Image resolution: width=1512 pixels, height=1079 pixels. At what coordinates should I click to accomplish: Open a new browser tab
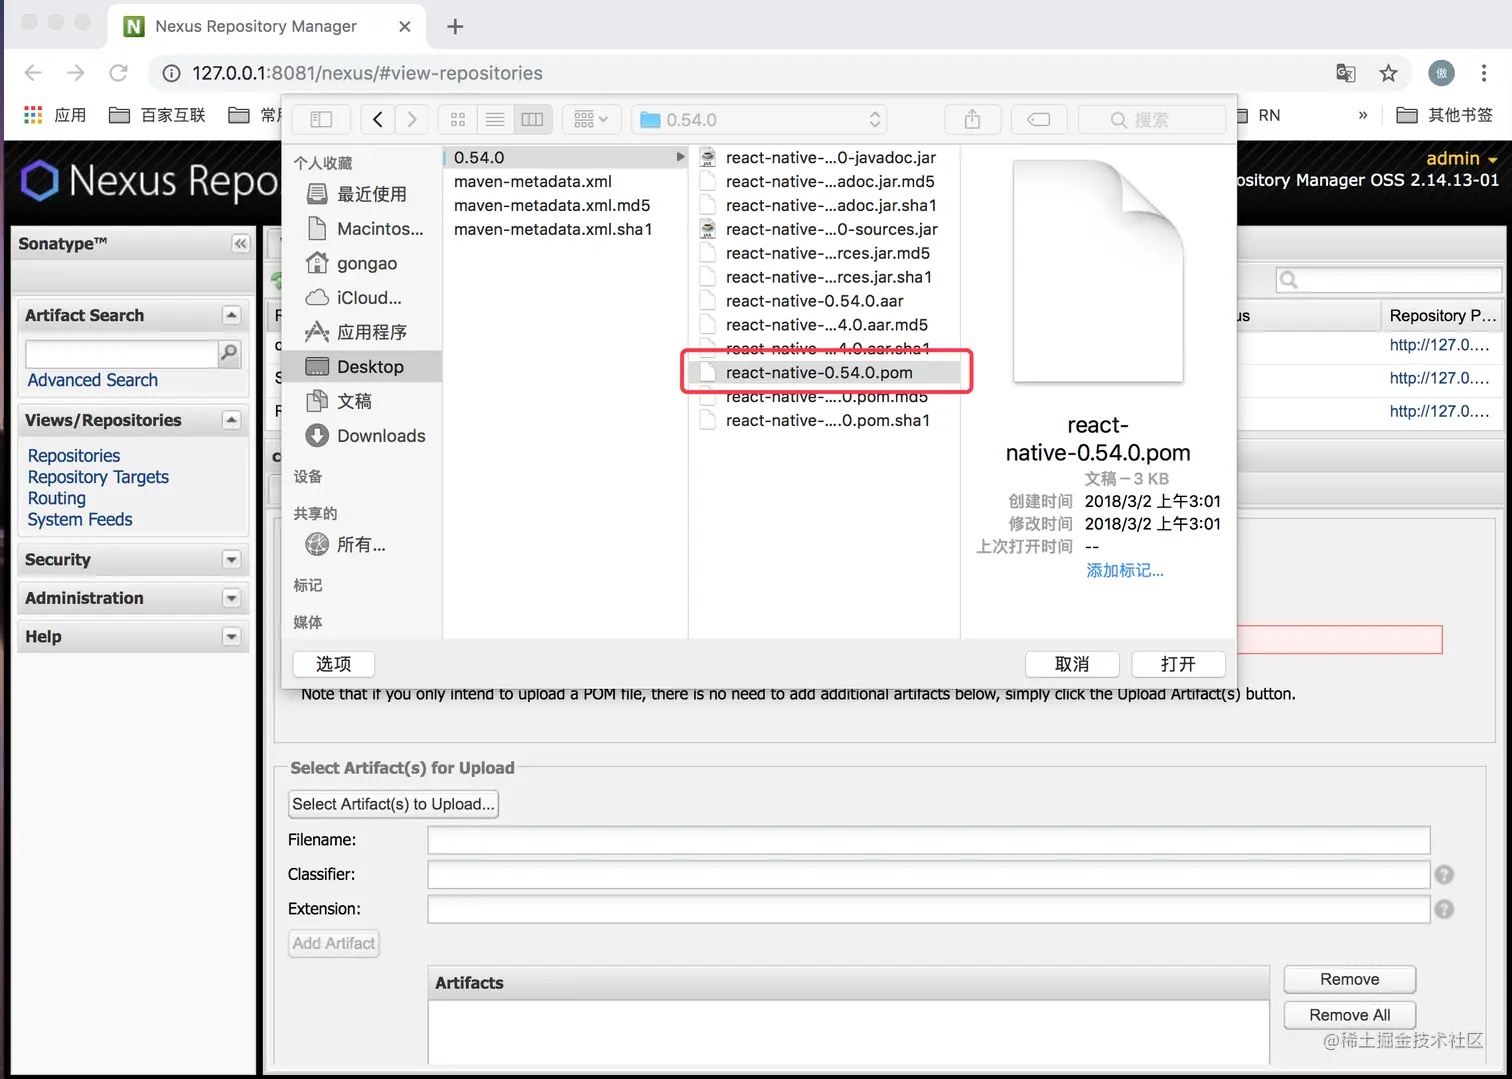455,27
